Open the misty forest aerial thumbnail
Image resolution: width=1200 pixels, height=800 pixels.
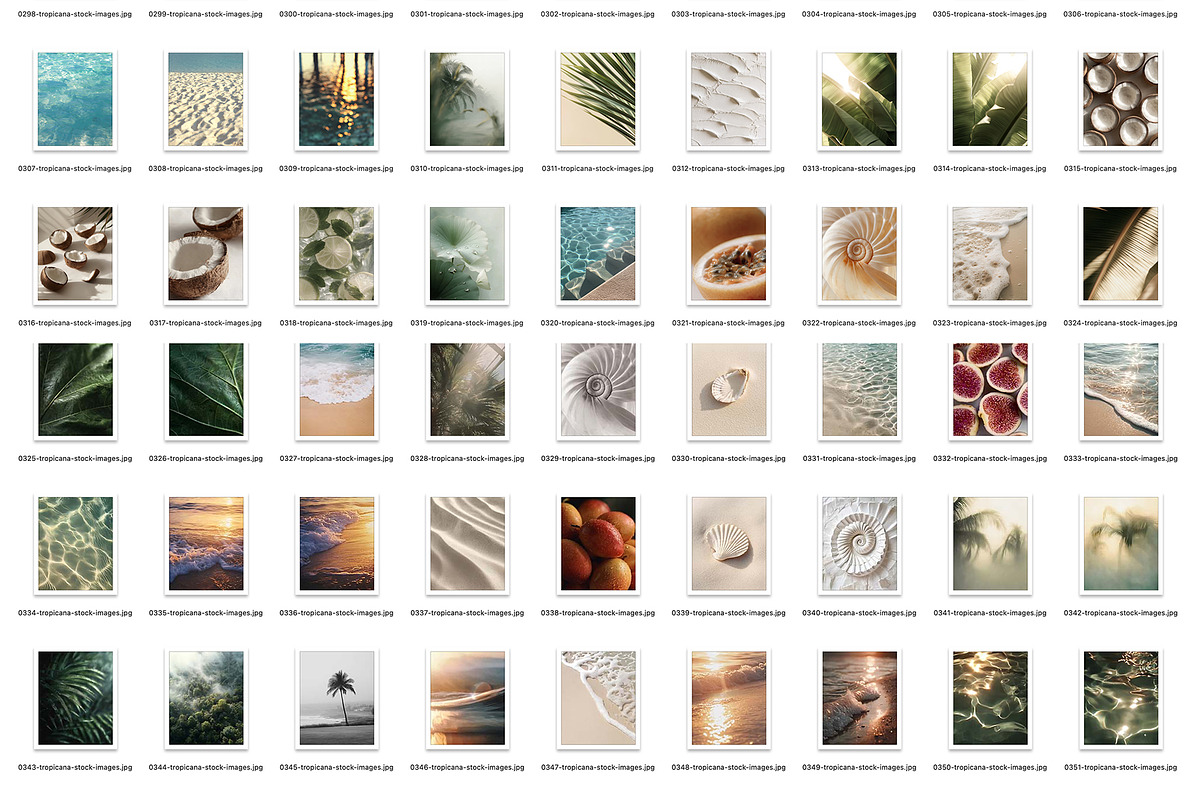[206, 696]
